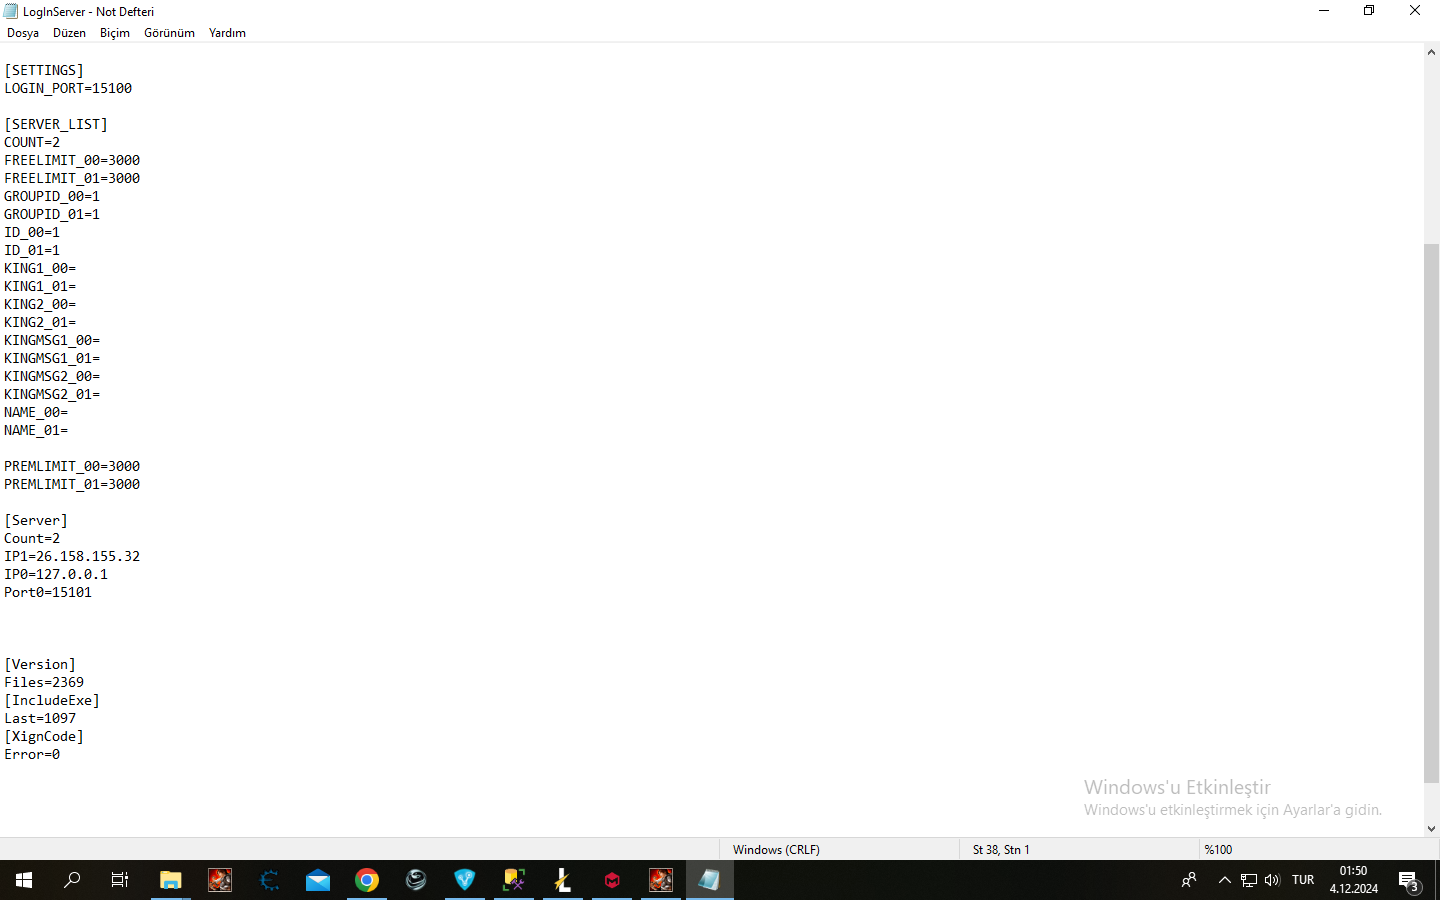Open the blue shield V app in taskbar
Image resolution: width=1440 pixels, height=900 pixels.
tap(465, 880)
